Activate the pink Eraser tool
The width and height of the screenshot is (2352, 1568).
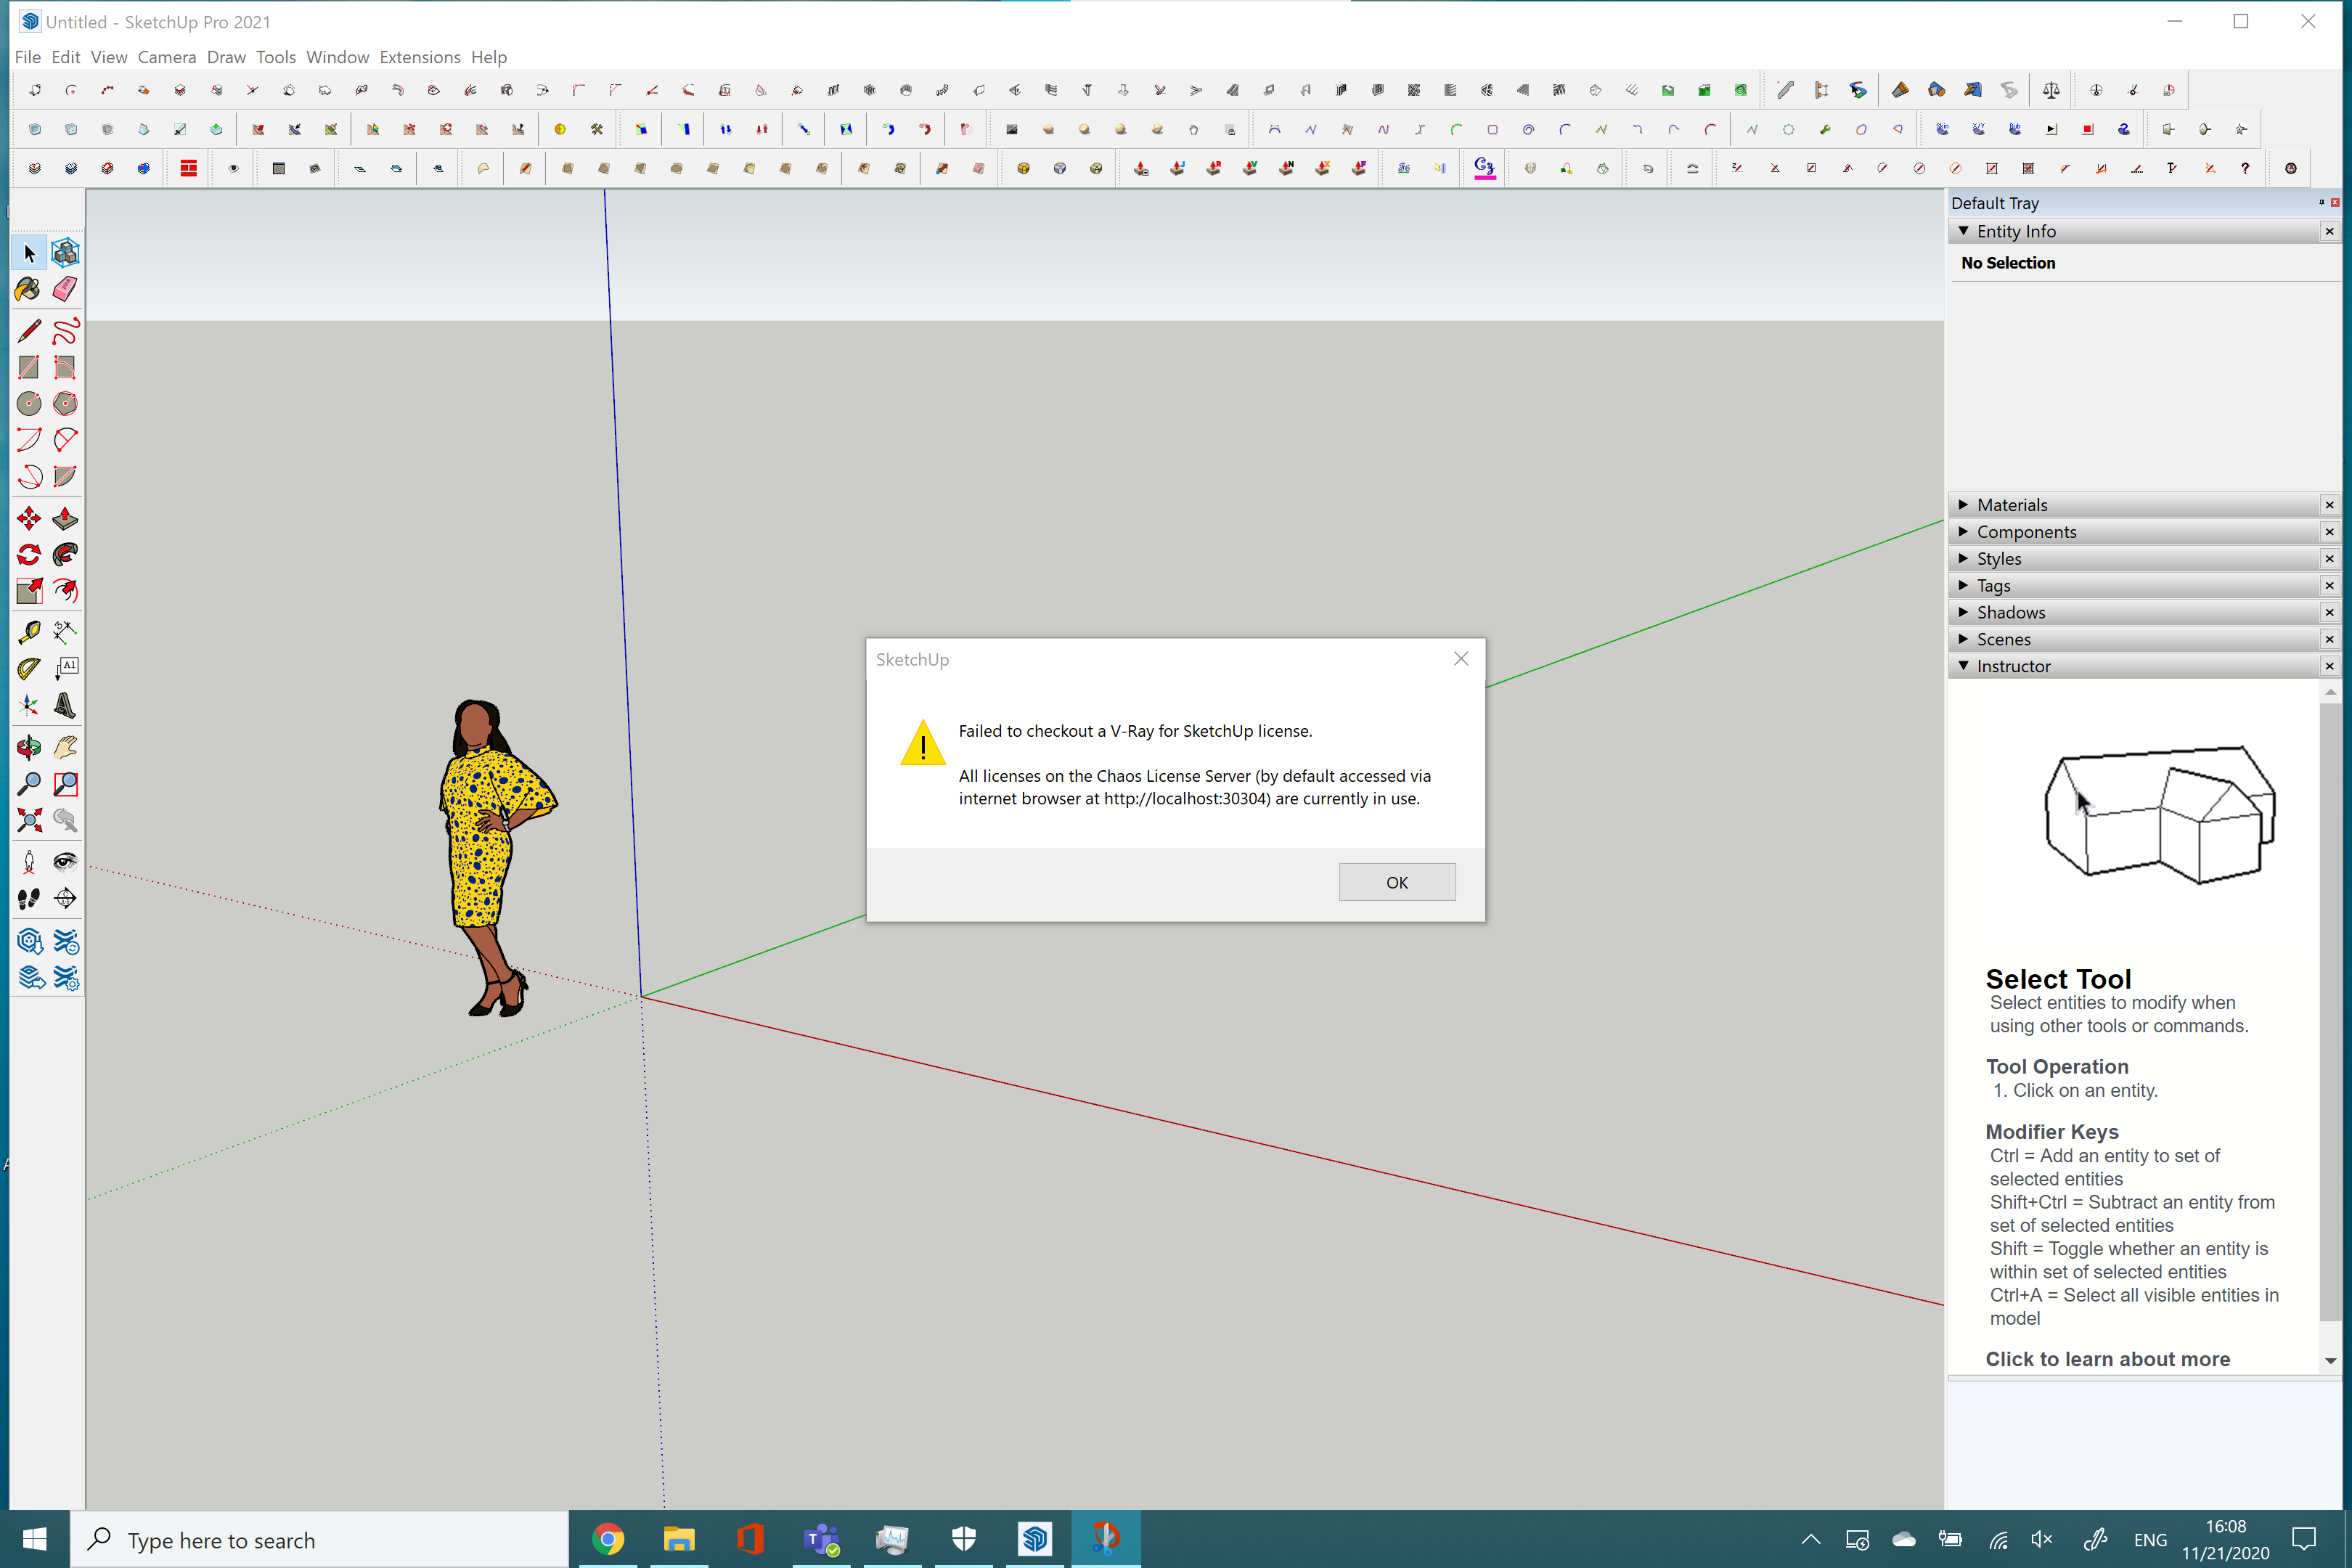click(x=65, y=290)
